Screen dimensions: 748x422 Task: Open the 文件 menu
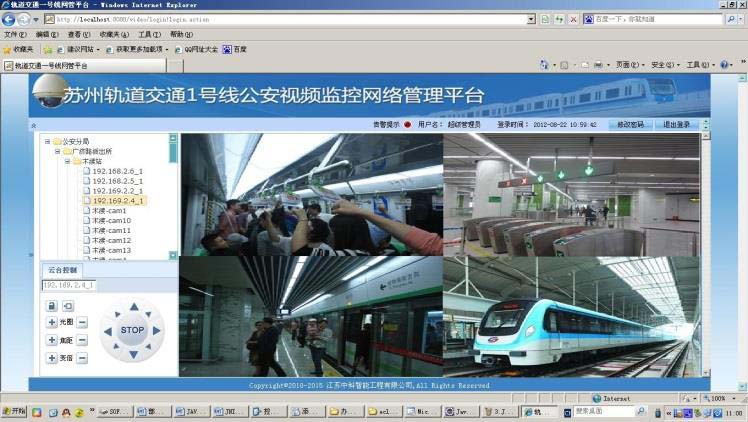15,35
